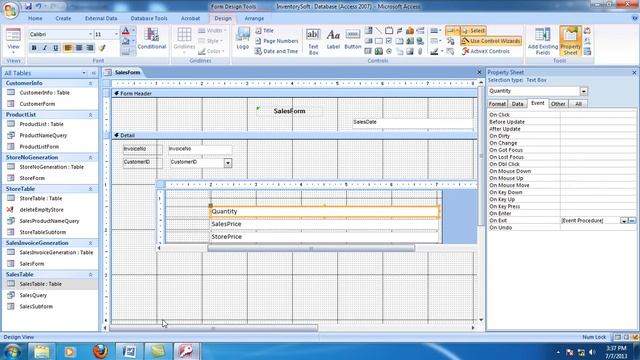Switch to All tab in Property Sheet

pyautogui.click(x=578, y=104)
